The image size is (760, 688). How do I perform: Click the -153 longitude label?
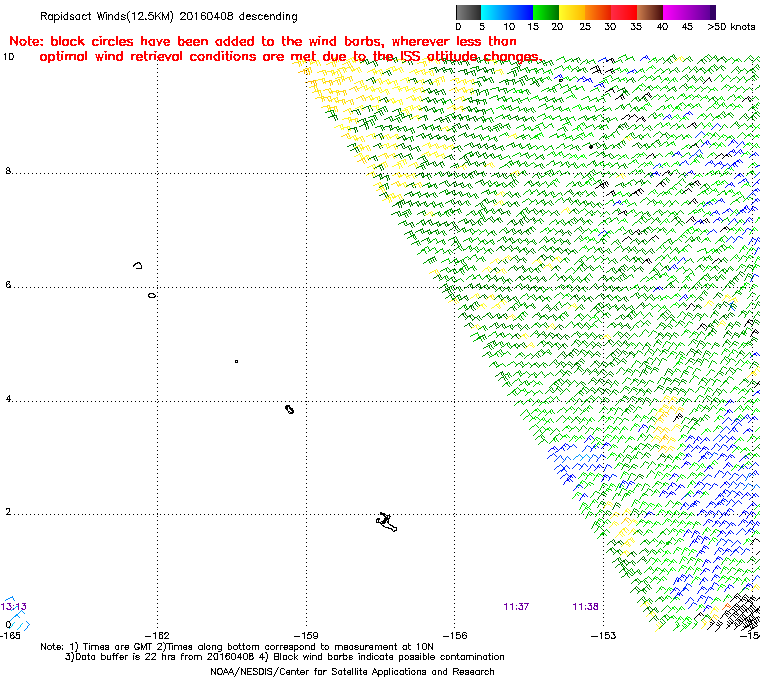(603, 635)
